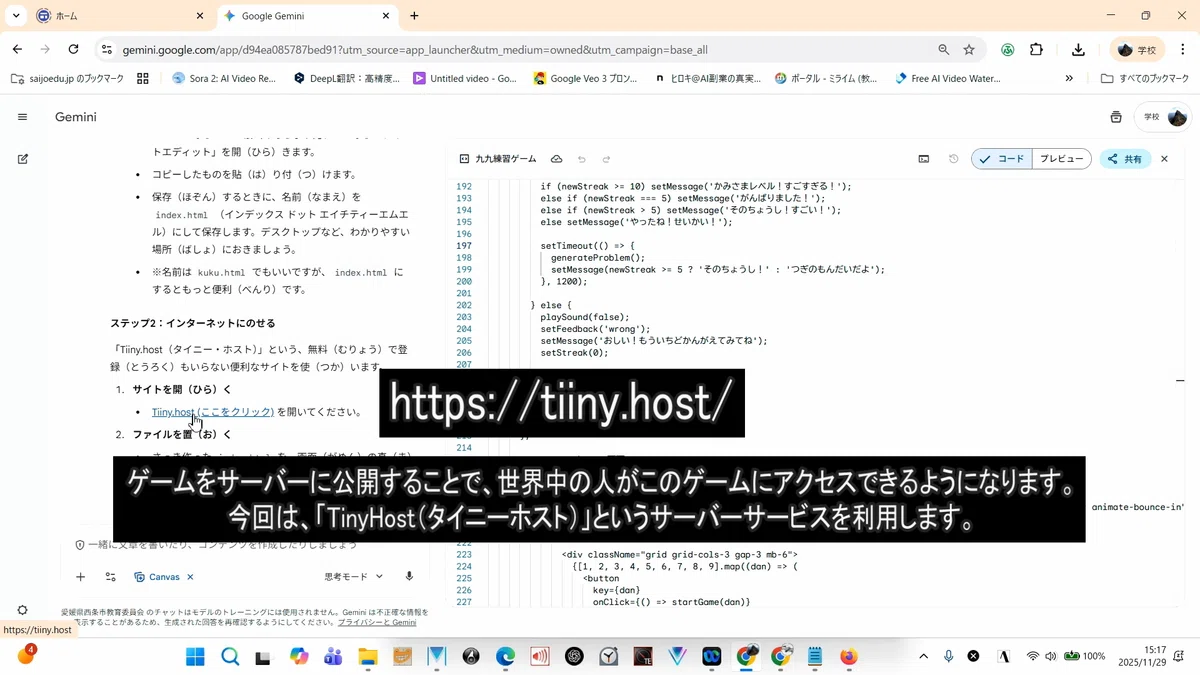Start a new chat with the pencil icon
The width and height of the screenshot is (1200, 675).
(22, 159)
